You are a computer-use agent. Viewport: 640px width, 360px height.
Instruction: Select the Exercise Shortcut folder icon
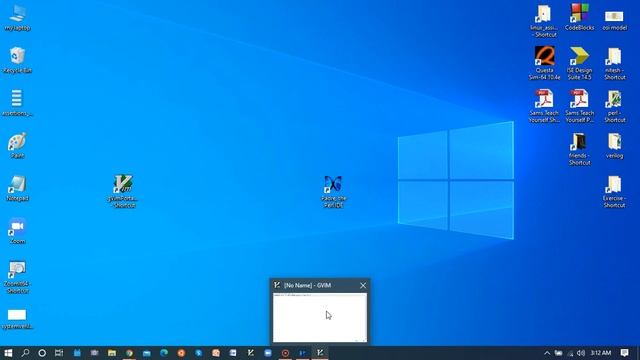[x=614, y=192]
